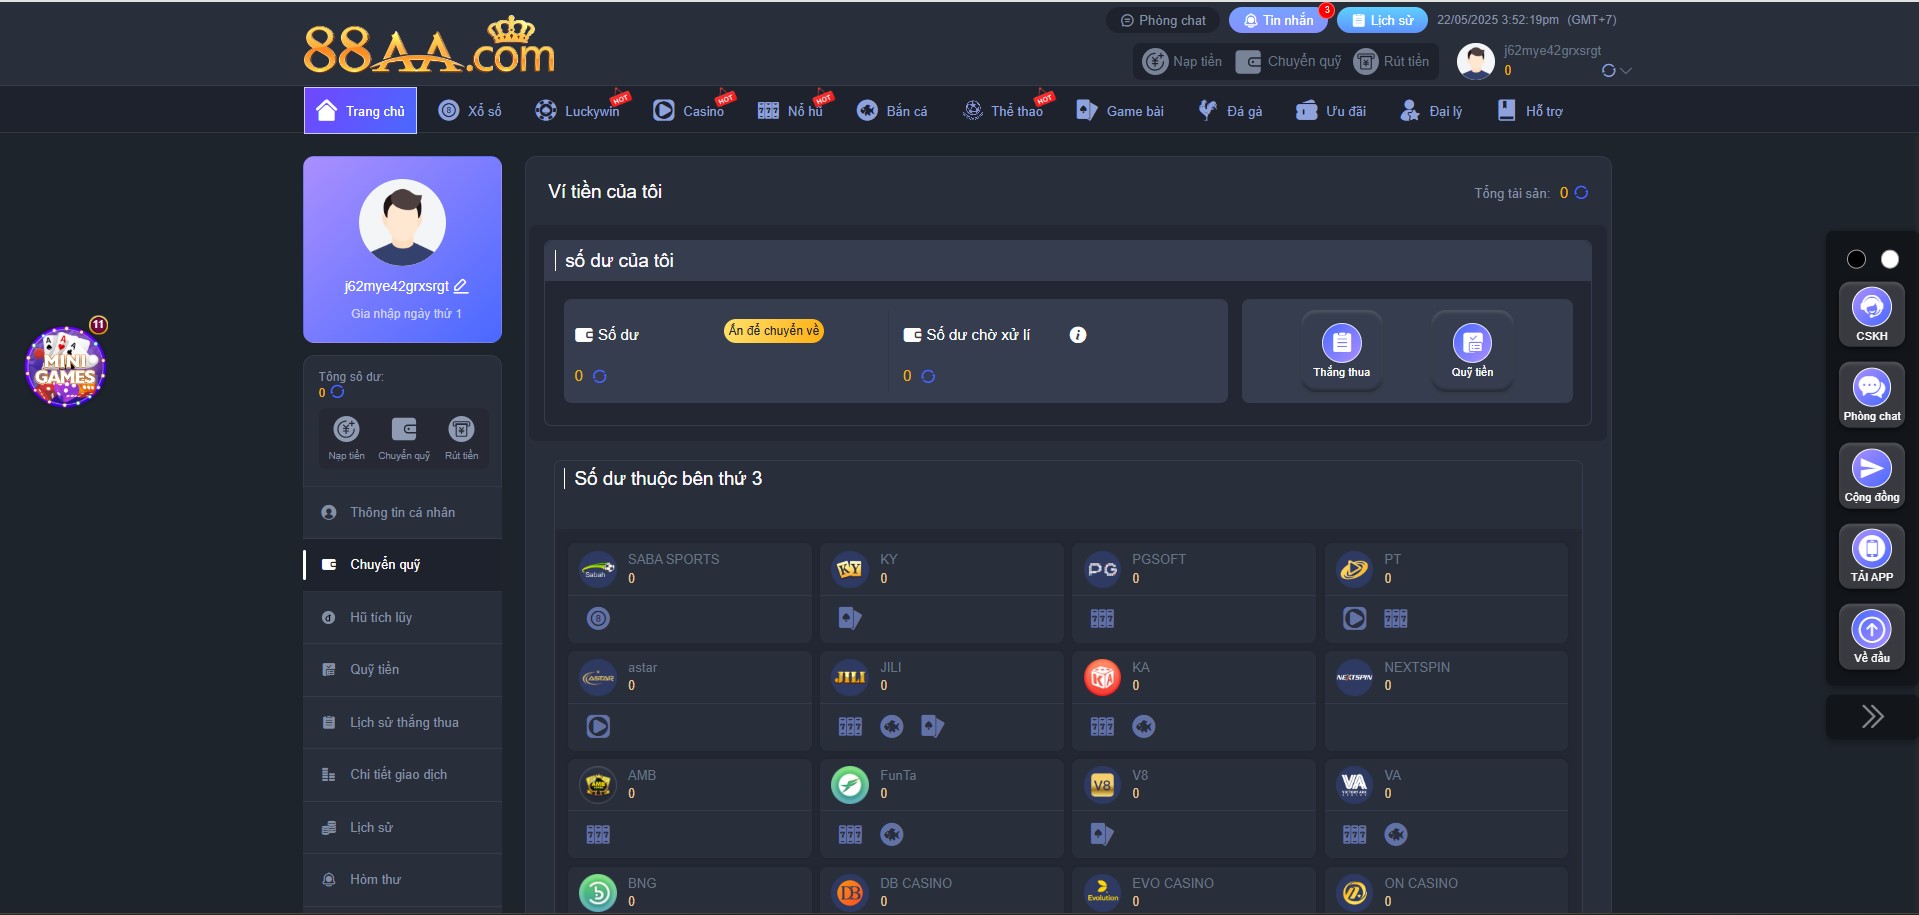Click edit pencil beside username

(461, 286)
